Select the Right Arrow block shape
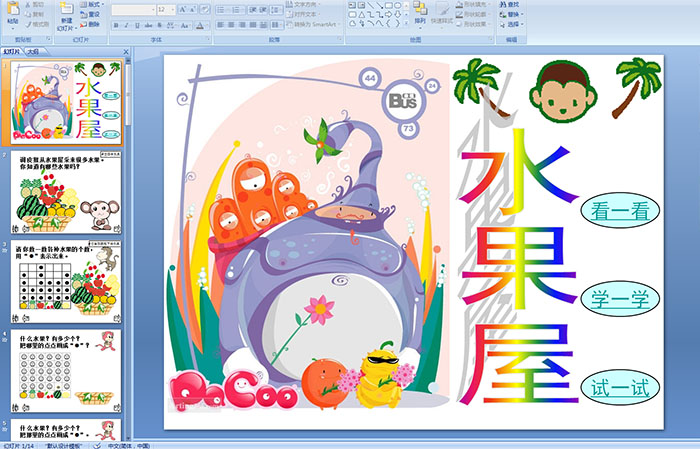This screenshot has height=449, width=700. coord(388,14)
